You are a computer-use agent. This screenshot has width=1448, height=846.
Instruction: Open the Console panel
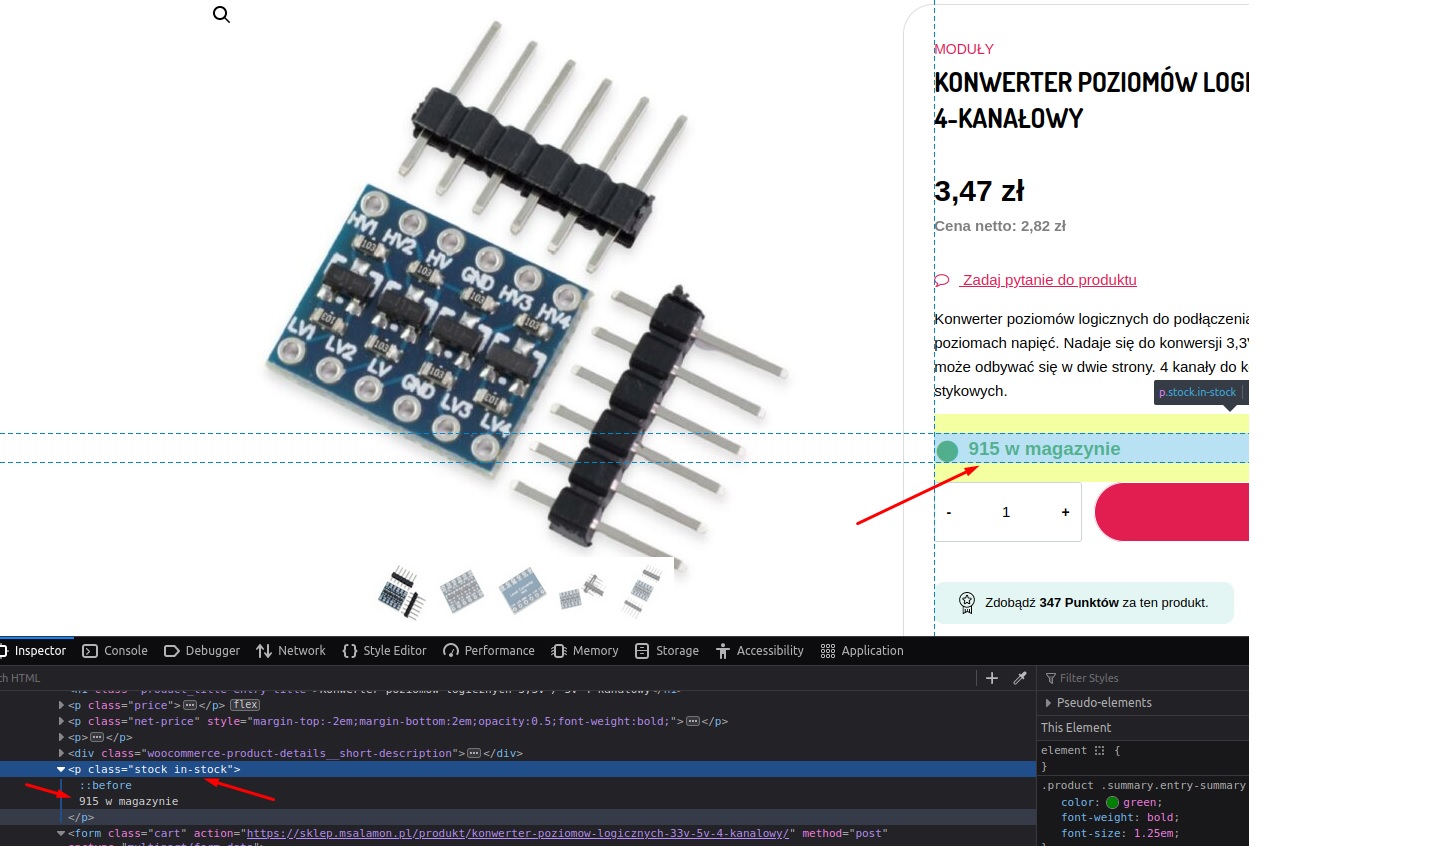115,651
